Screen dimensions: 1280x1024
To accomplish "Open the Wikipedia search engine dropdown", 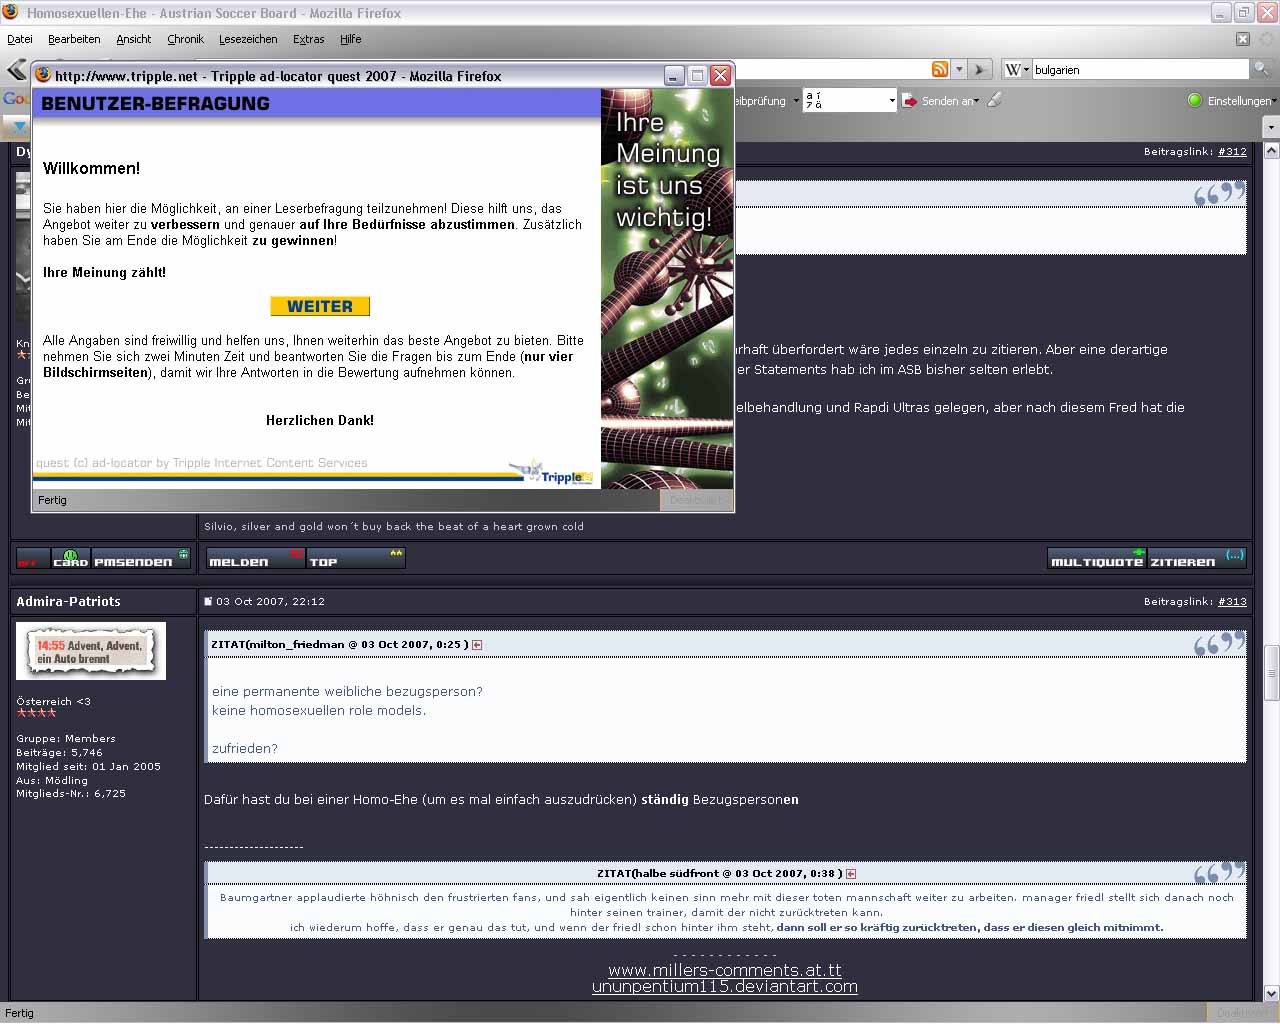I will pos(1015,69).
